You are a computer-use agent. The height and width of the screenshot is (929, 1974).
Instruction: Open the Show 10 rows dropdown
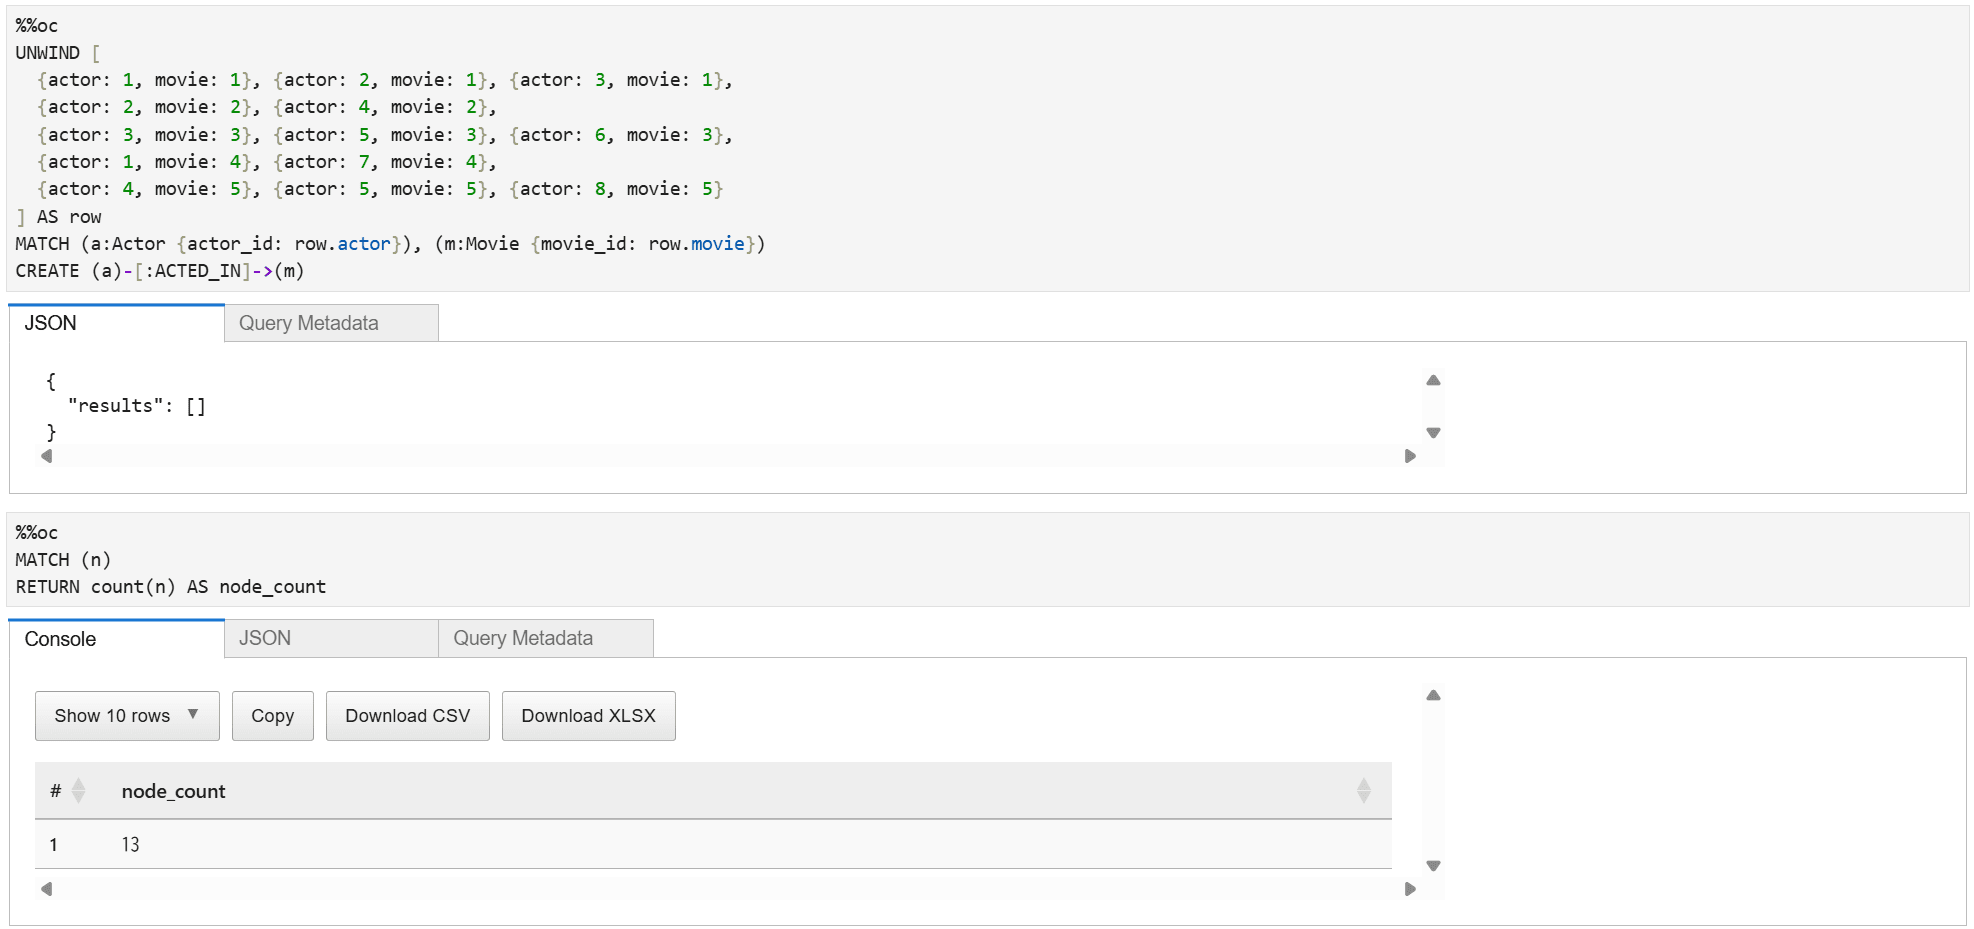coord(127,716)
